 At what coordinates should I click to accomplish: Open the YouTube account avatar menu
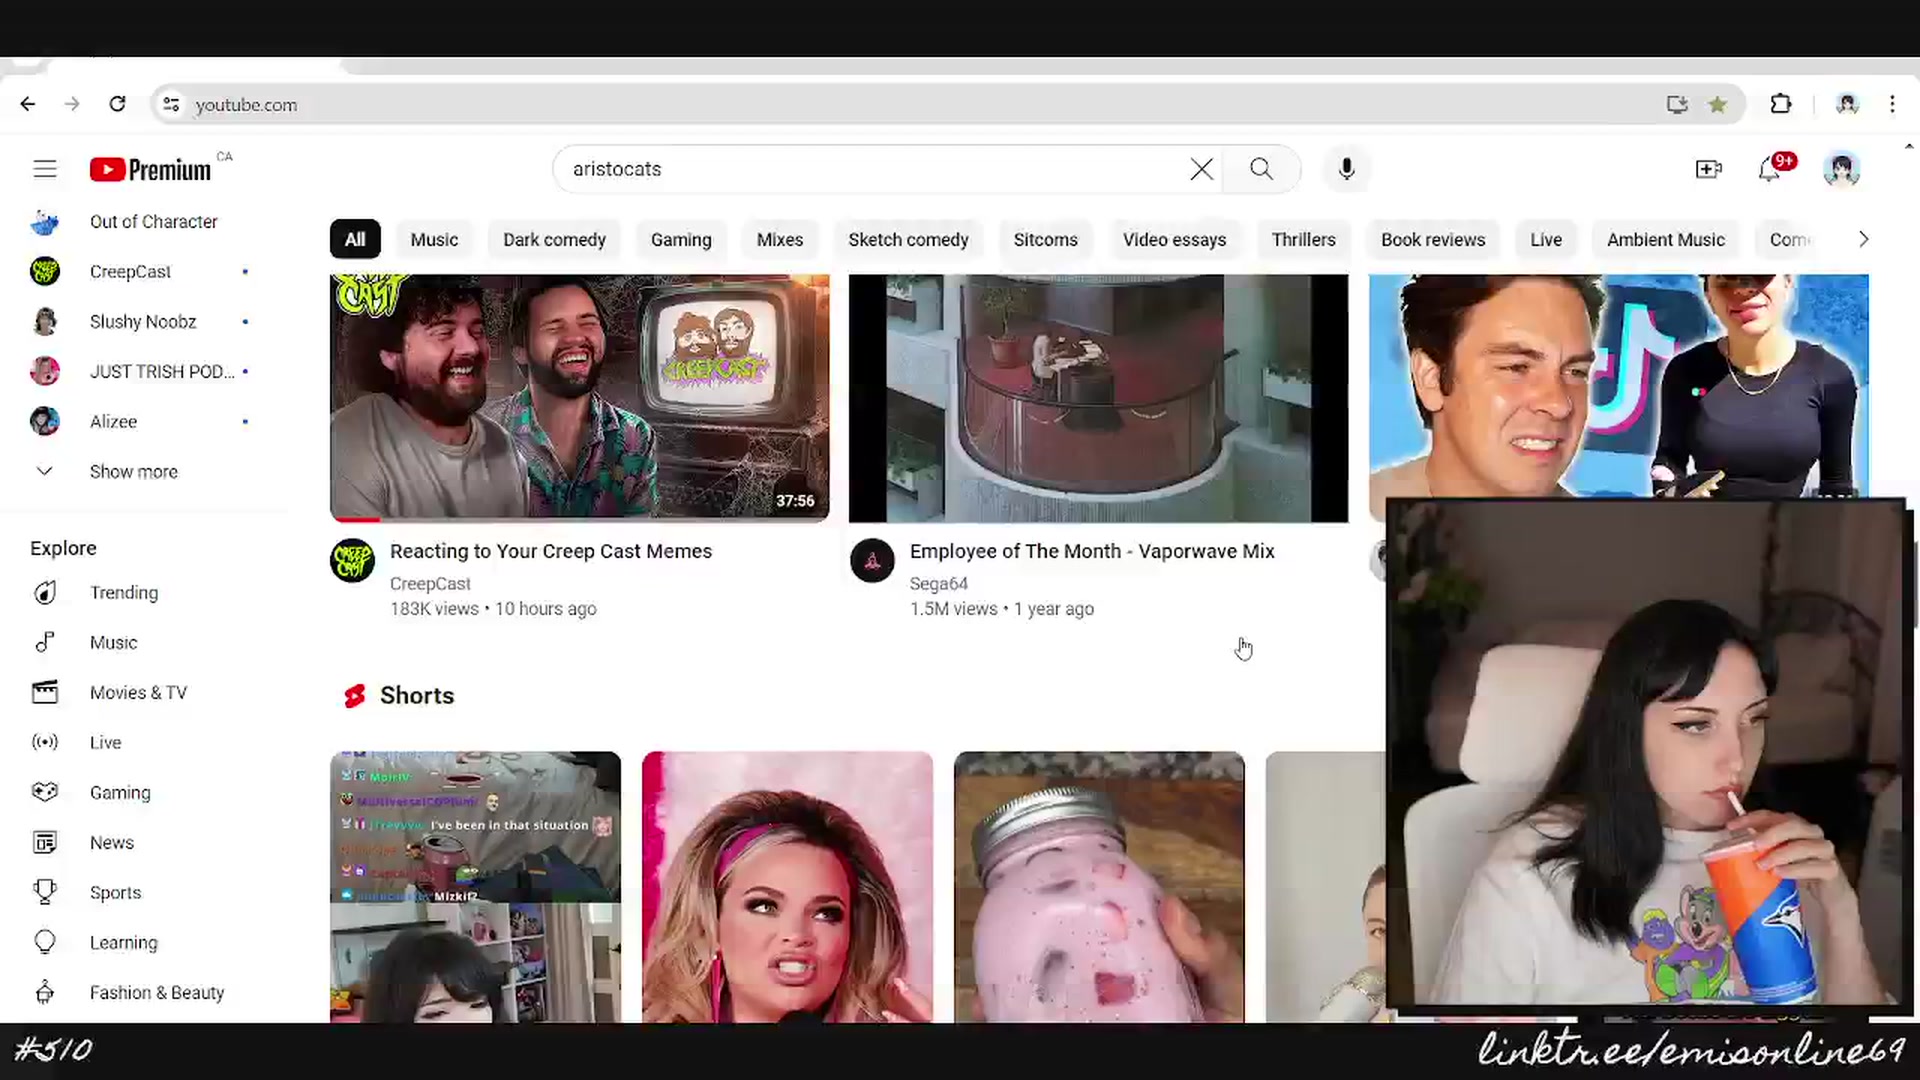click(x=1841, y=169)
